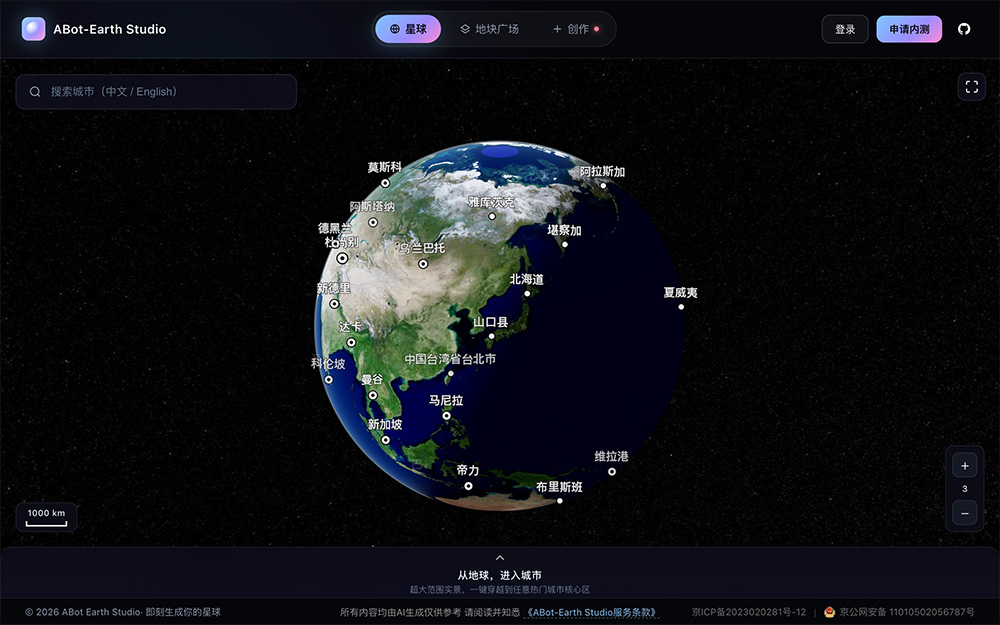
Task: Expand the bottom panel chevron
Action: click(500, 558)
